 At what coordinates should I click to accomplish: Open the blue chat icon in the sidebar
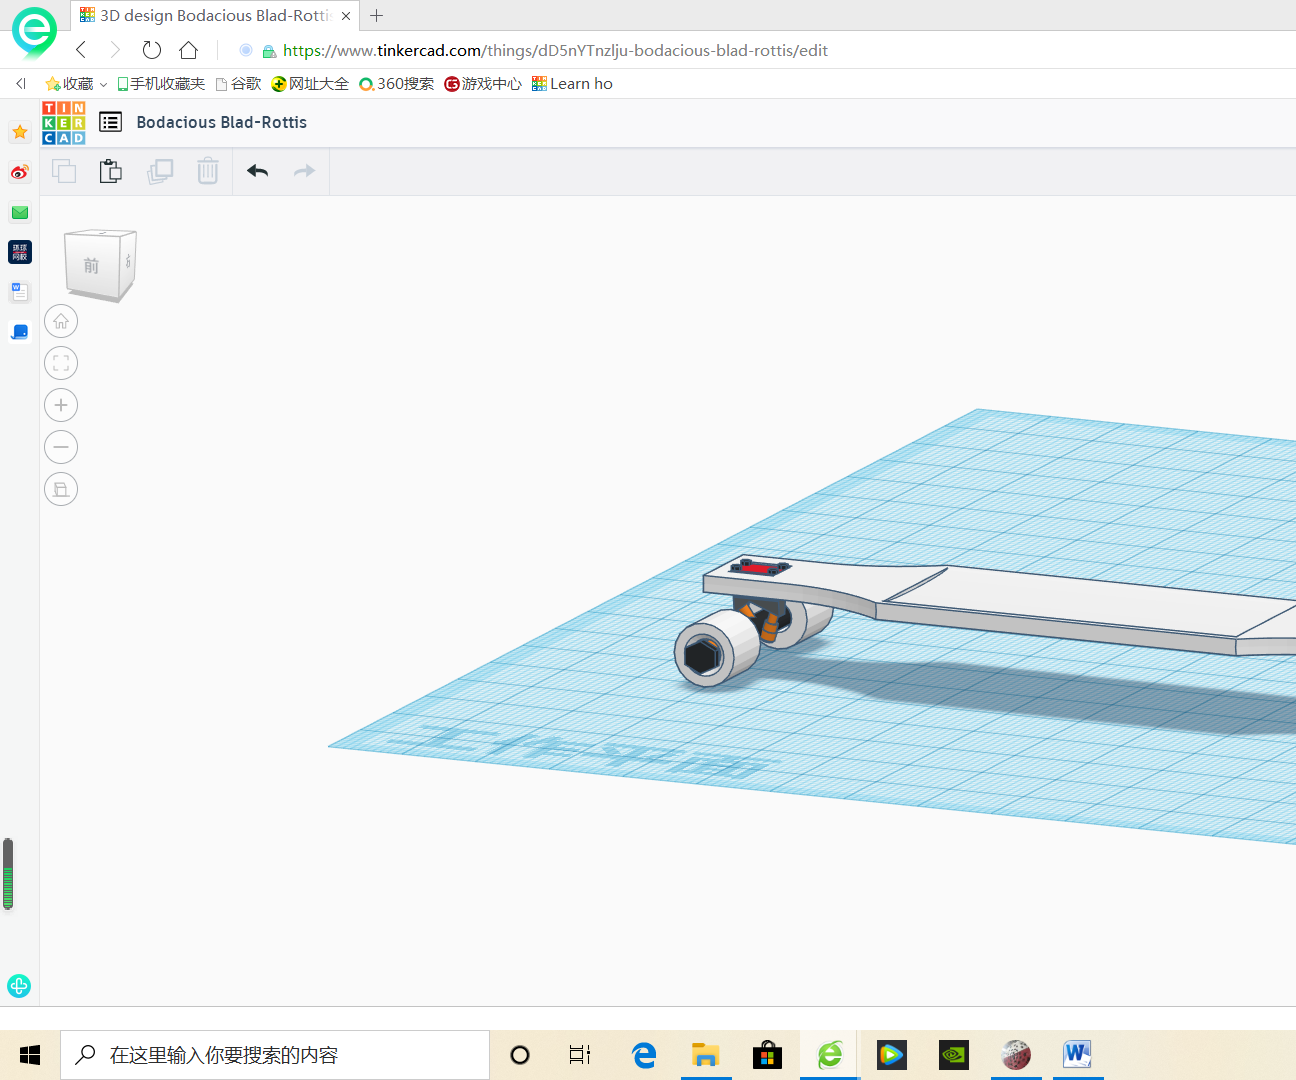tap(20, 332)
